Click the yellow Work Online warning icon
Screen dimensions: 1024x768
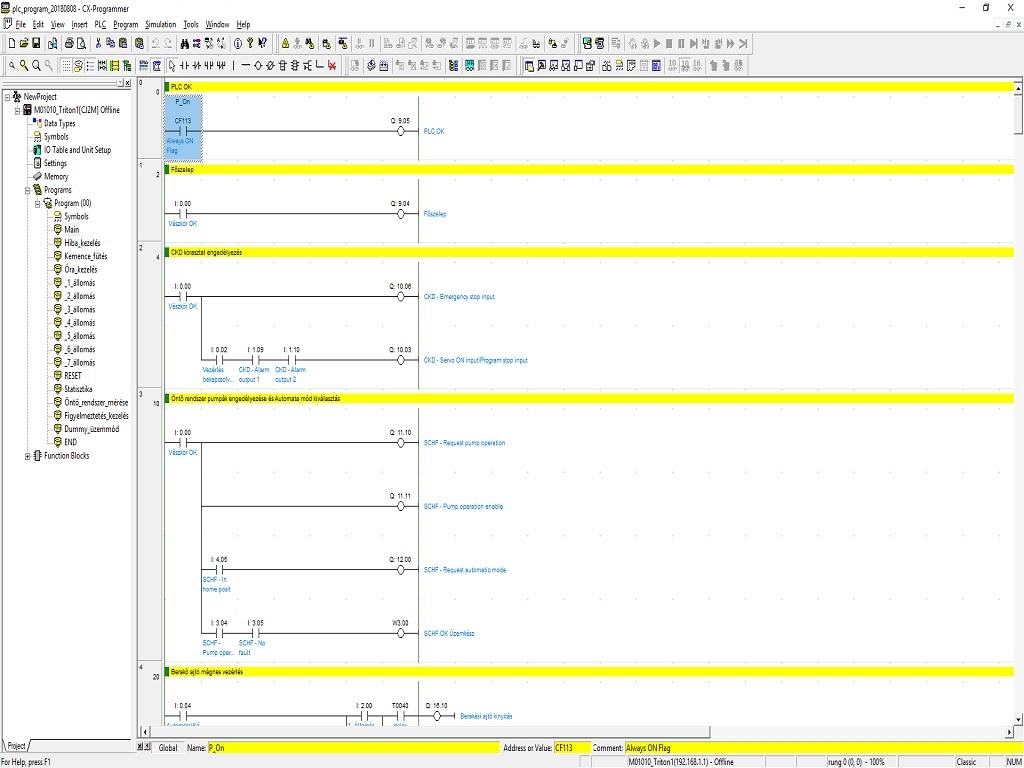click(285, 44)
